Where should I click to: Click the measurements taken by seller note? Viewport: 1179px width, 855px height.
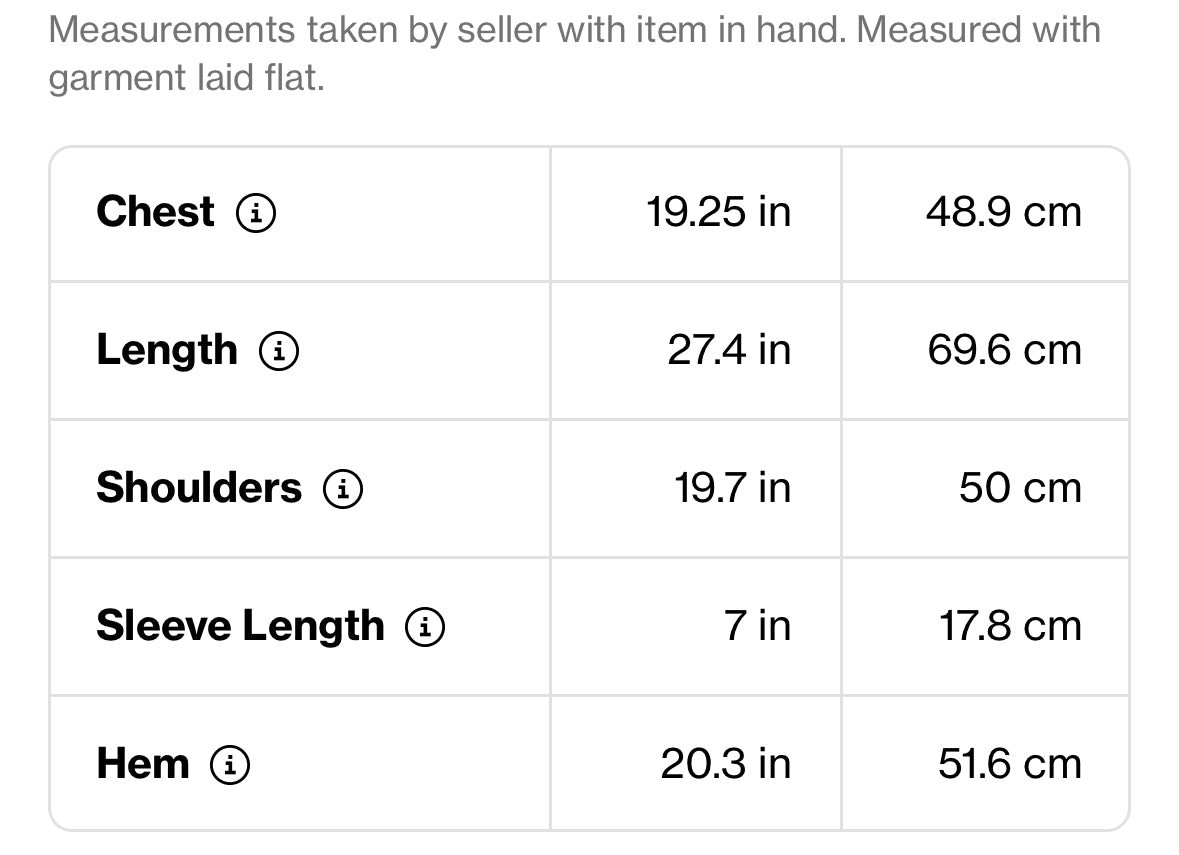[574, 53]
